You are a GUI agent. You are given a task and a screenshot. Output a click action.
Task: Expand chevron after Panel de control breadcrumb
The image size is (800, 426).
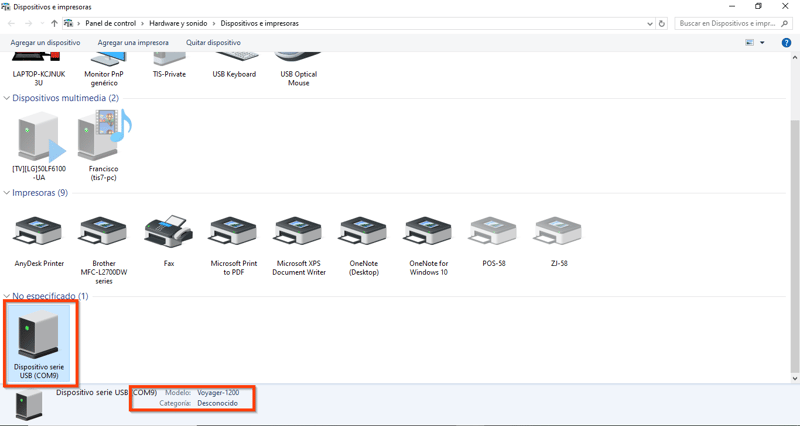pyautogui.click(x=142, y=23)
